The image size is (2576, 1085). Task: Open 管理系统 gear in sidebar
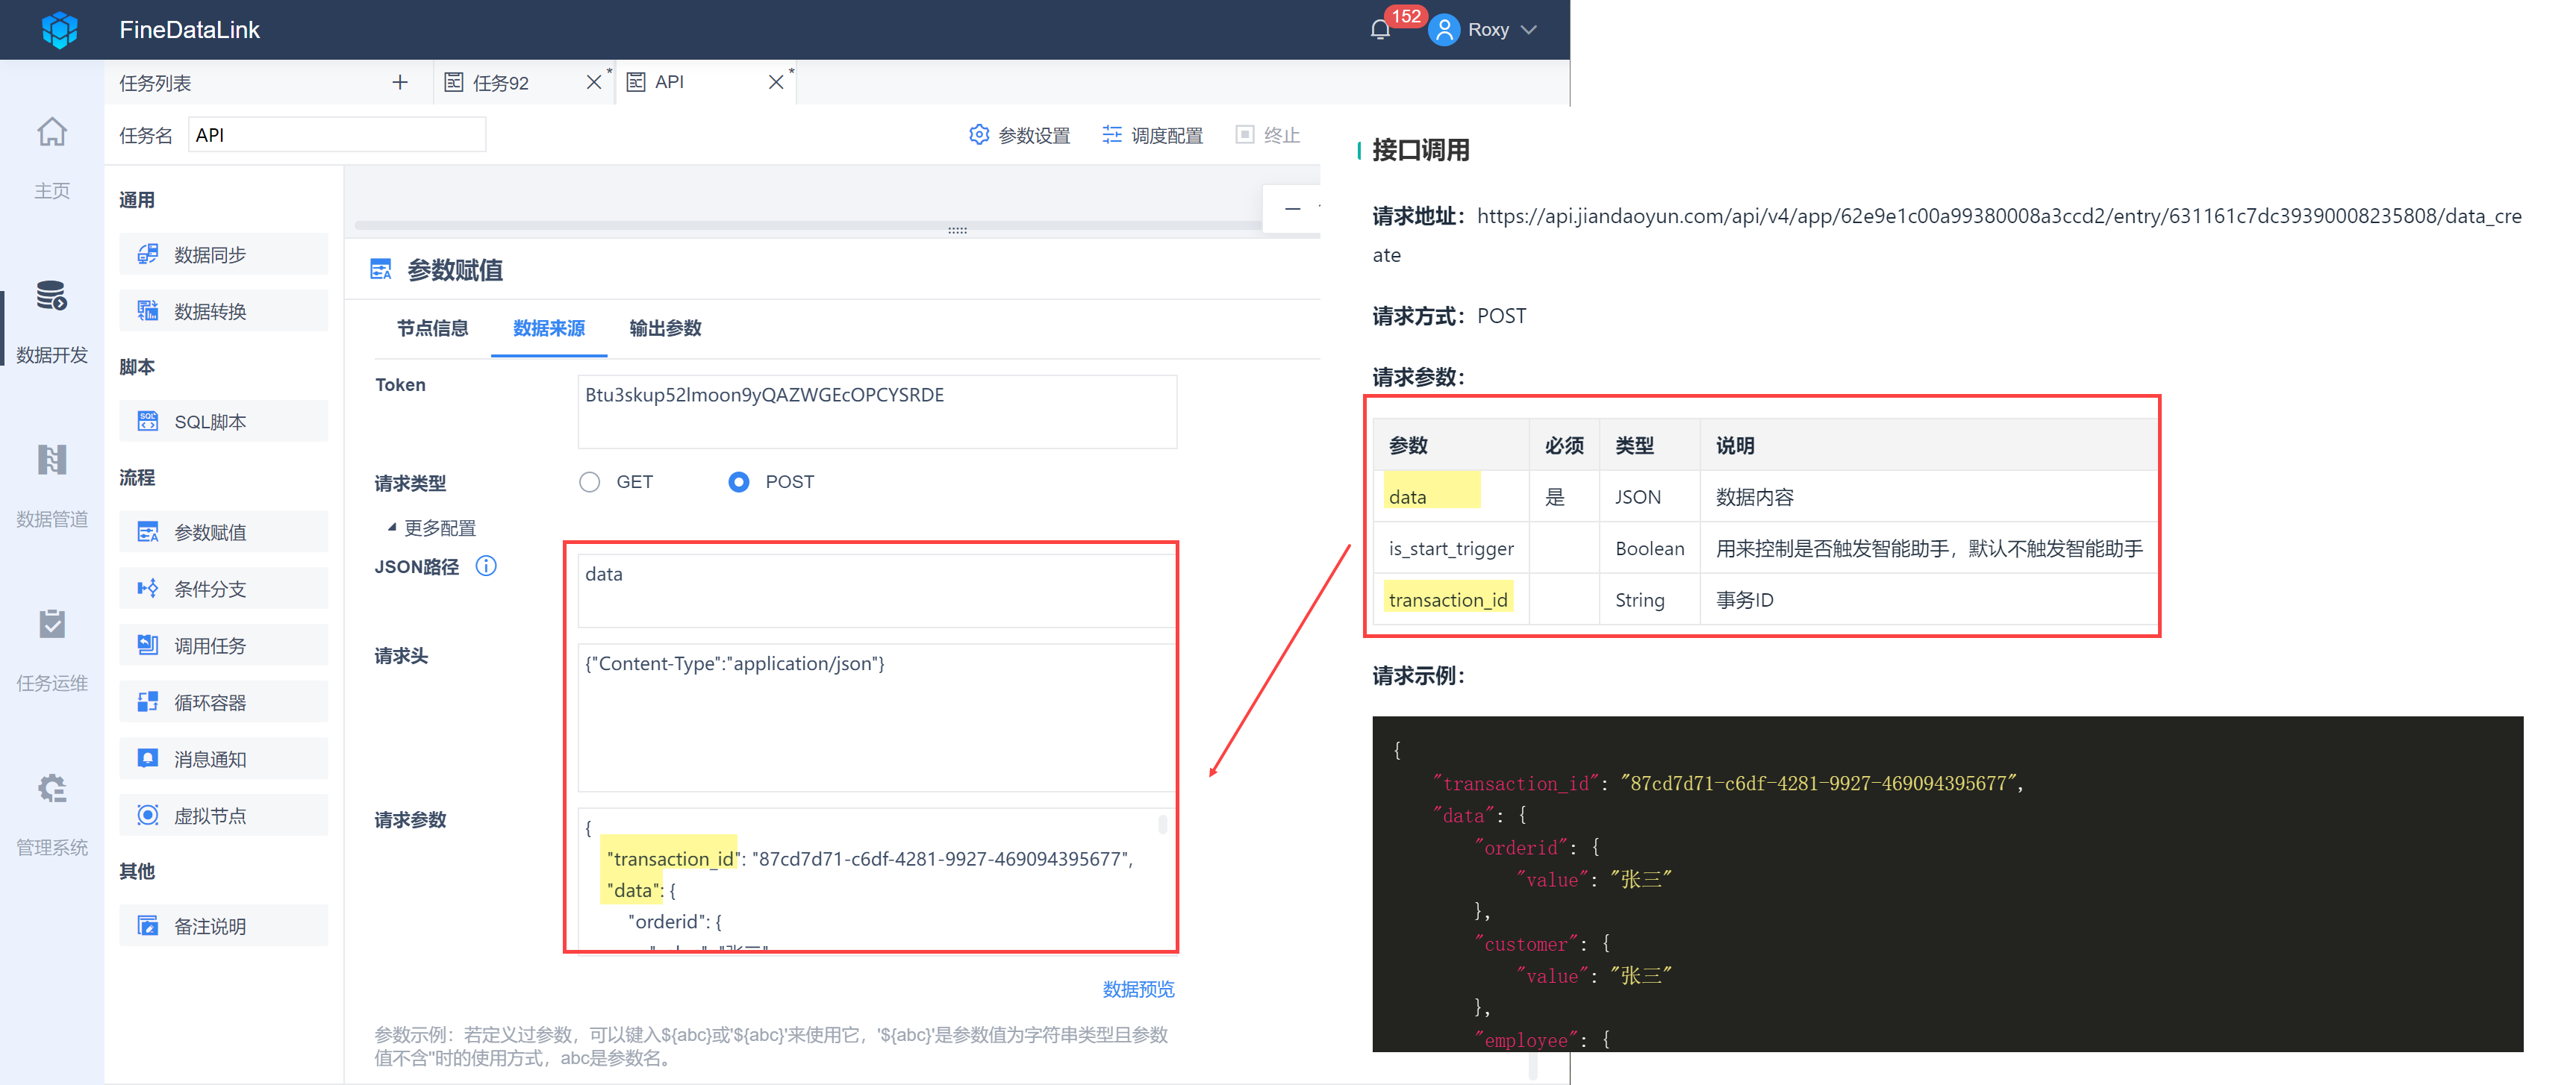tap(52, 789)
